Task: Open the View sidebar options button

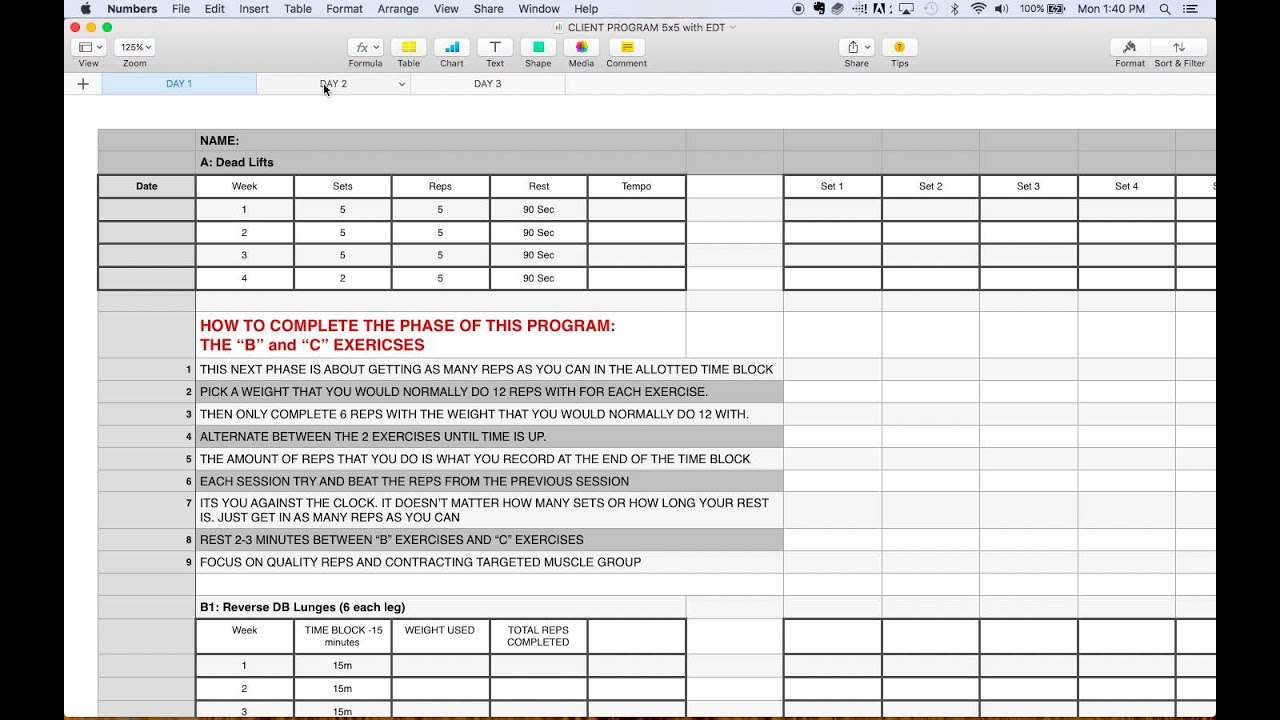Action: [89, 47]
